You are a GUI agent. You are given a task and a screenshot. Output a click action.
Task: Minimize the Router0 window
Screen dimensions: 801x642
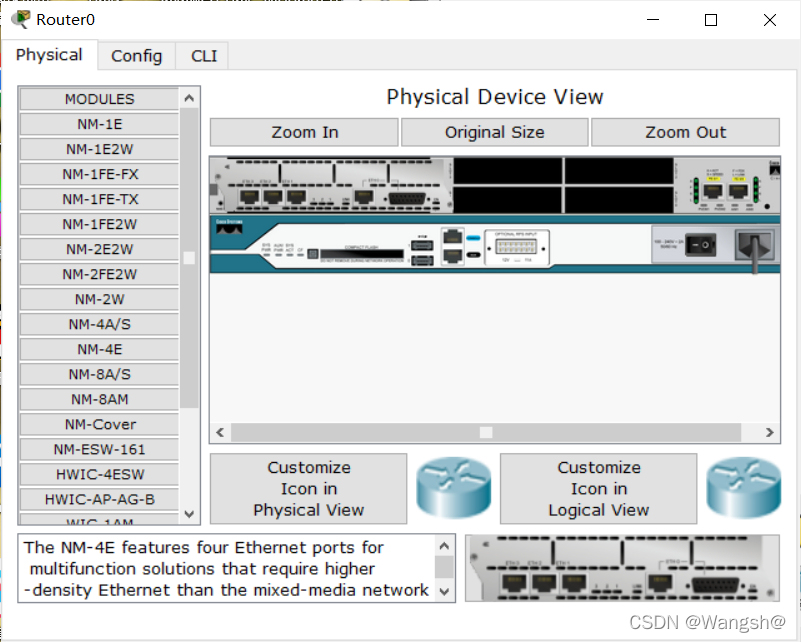653,20
